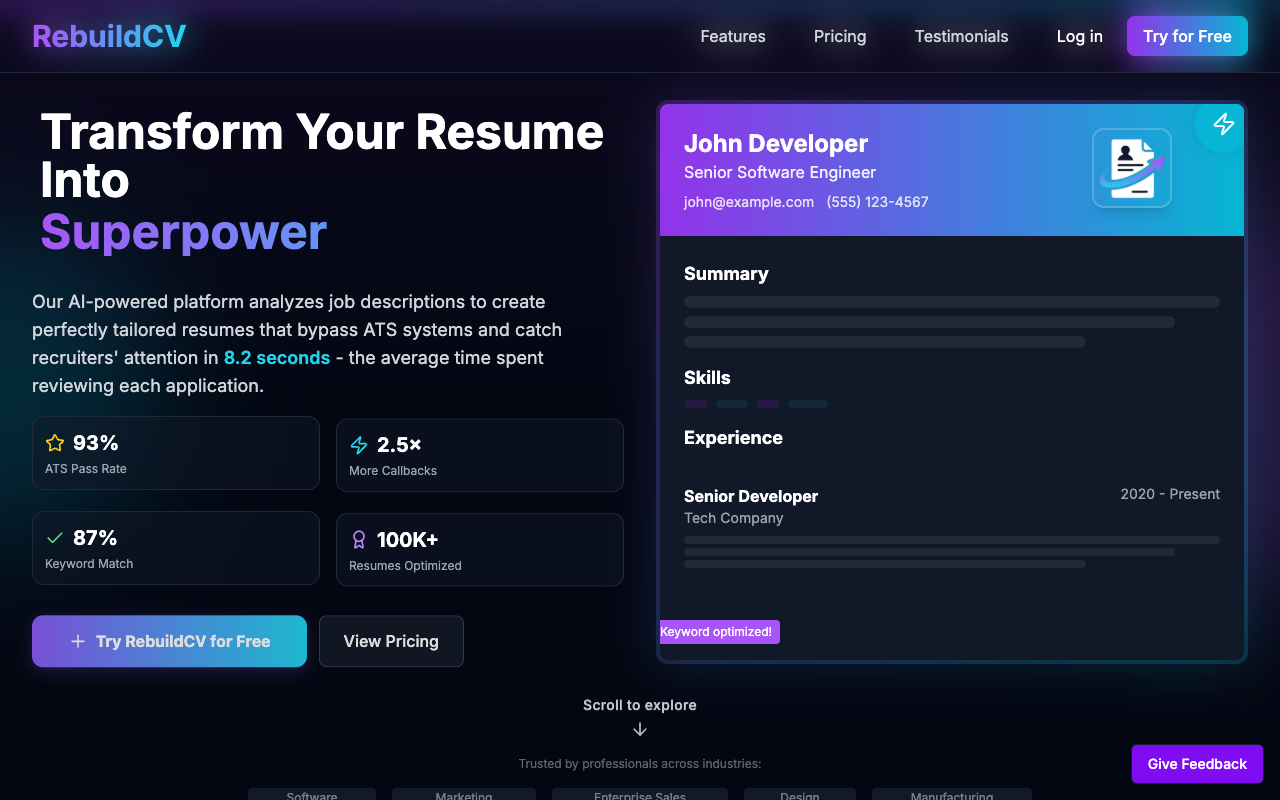Click the award ribbon icon beside 100K+
1280x800 pixels.
[359, 540]
